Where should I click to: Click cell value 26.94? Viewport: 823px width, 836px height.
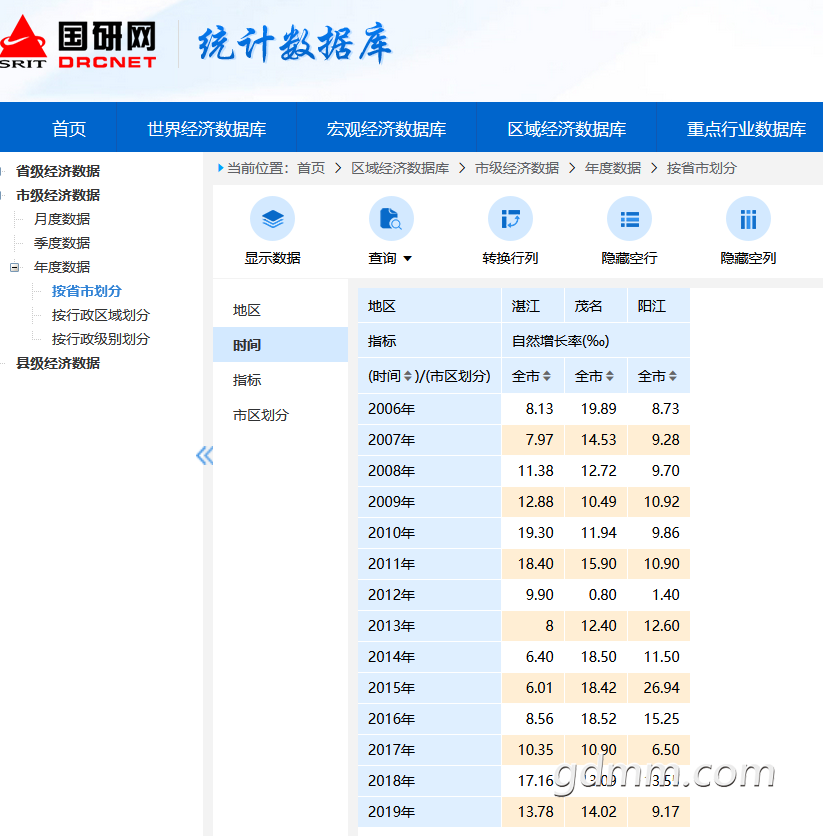(x=661, y=688)
